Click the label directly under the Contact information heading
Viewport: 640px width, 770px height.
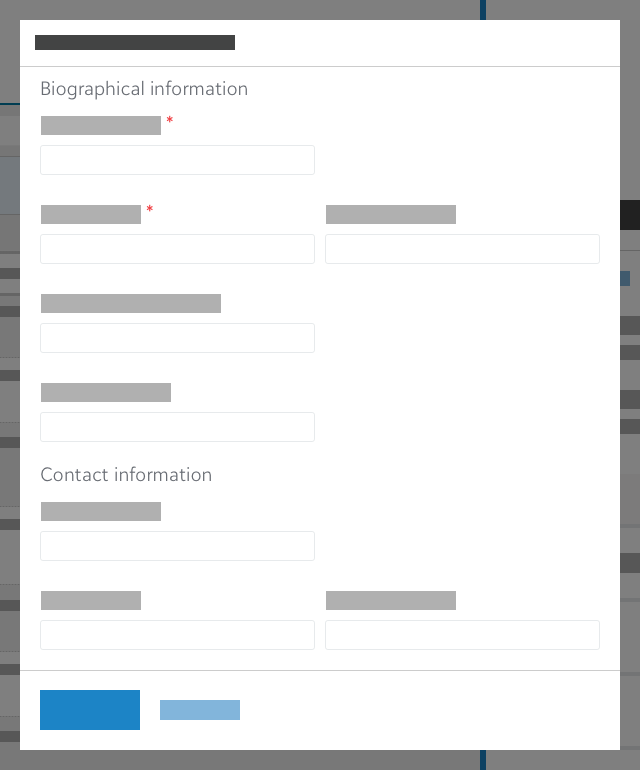[101, 511]
